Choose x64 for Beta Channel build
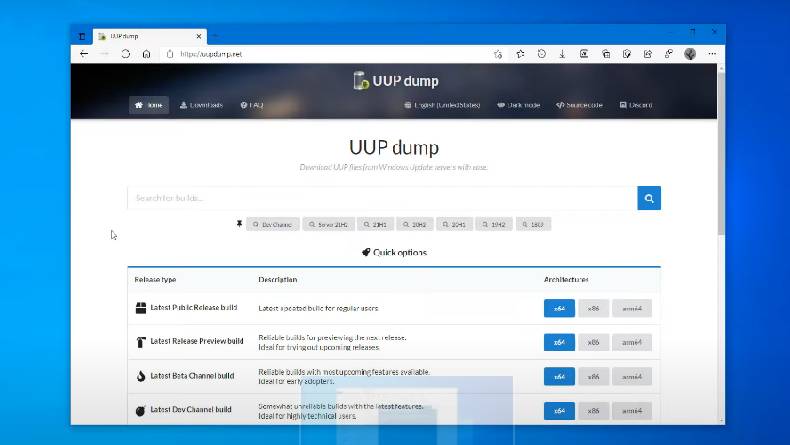This screenshot has height=445, width=790. [559, 376]
